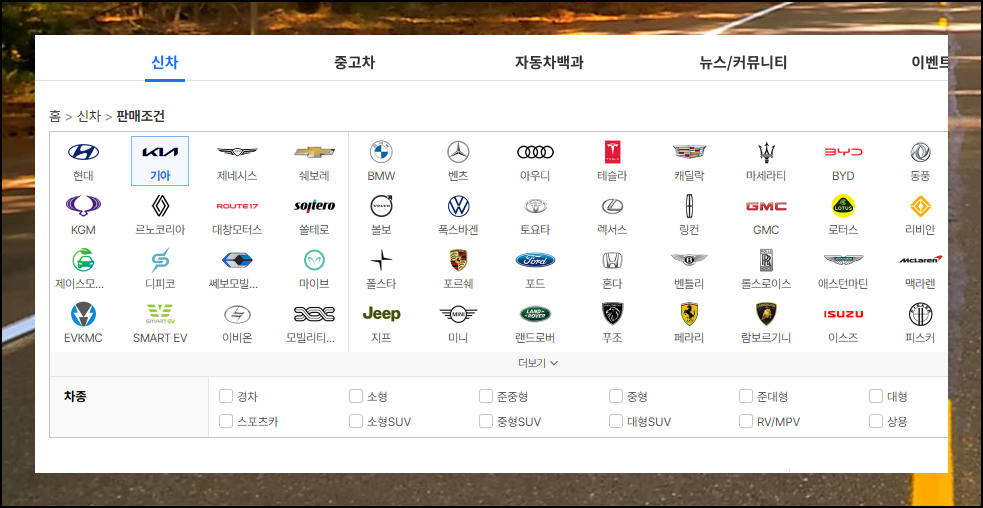This screenshot has height=508, width=983.
Task: Click the Ford (포드) oval logo
Action: coord(535,260)
